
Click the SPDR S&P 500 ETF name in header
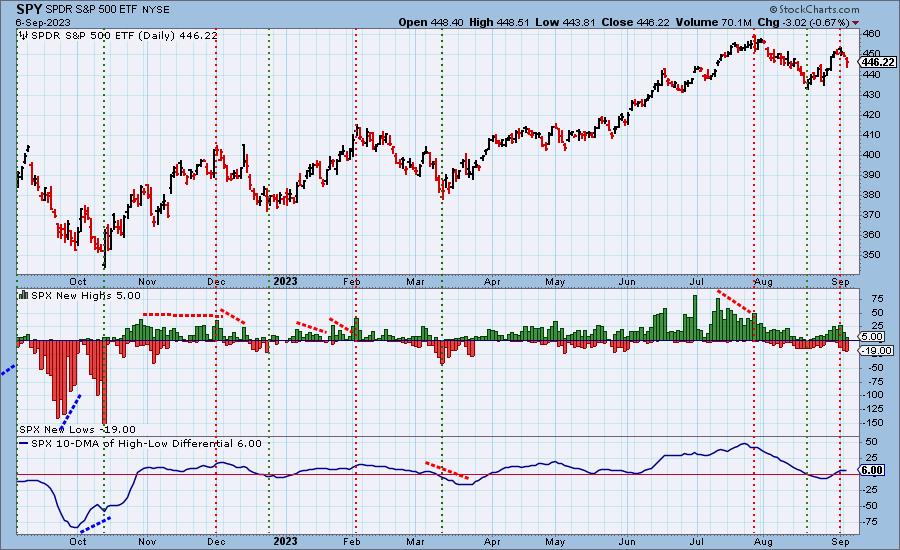click(90, 10)
